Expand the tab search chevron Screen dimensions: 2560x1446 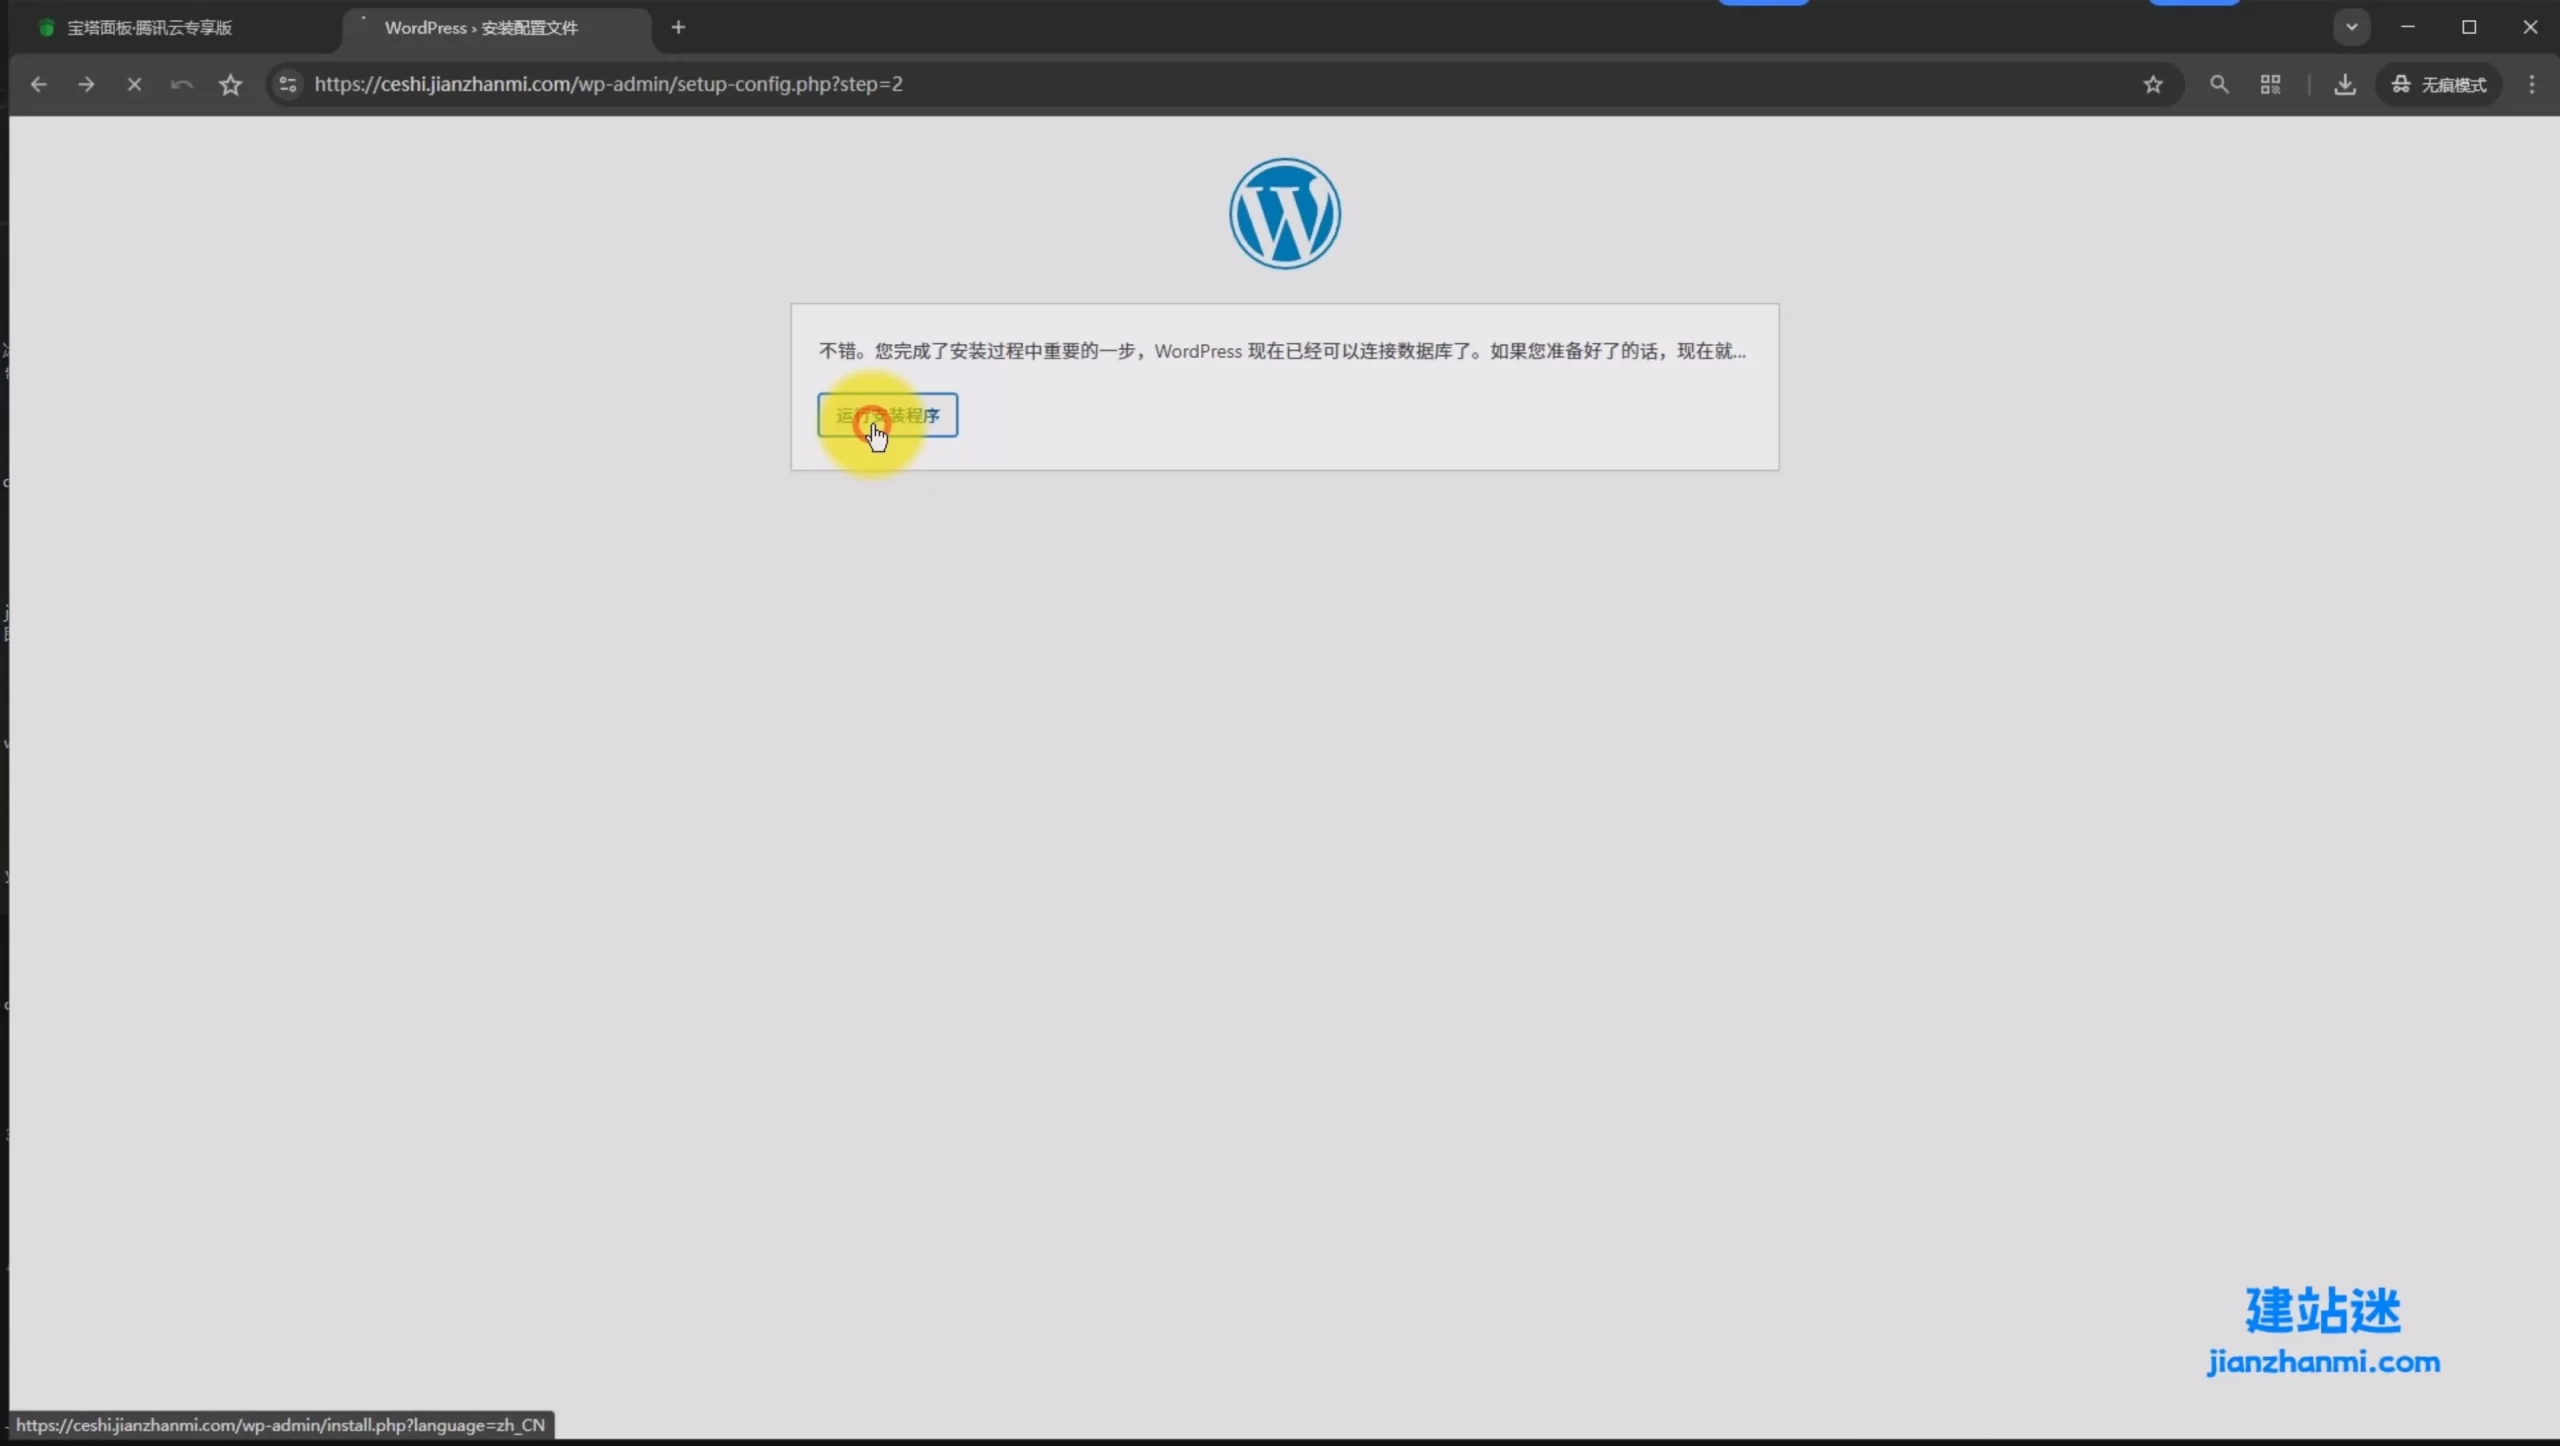click(x=2351, y=27)
